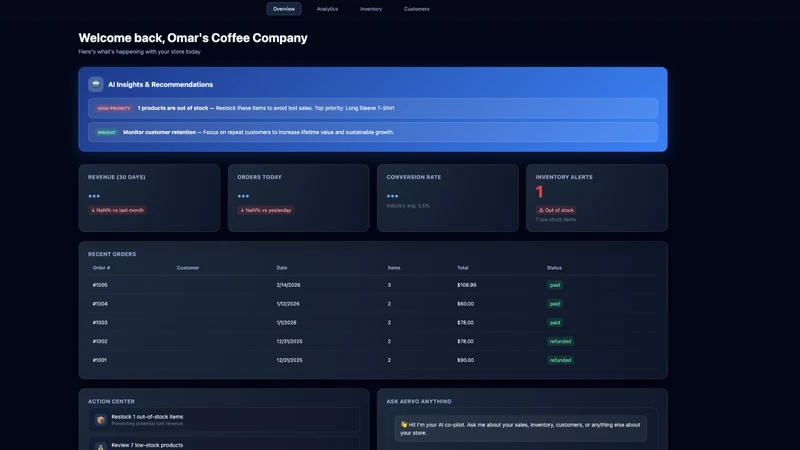
Task: Click the refunded status of order #1001
Action: pos(560,360)
